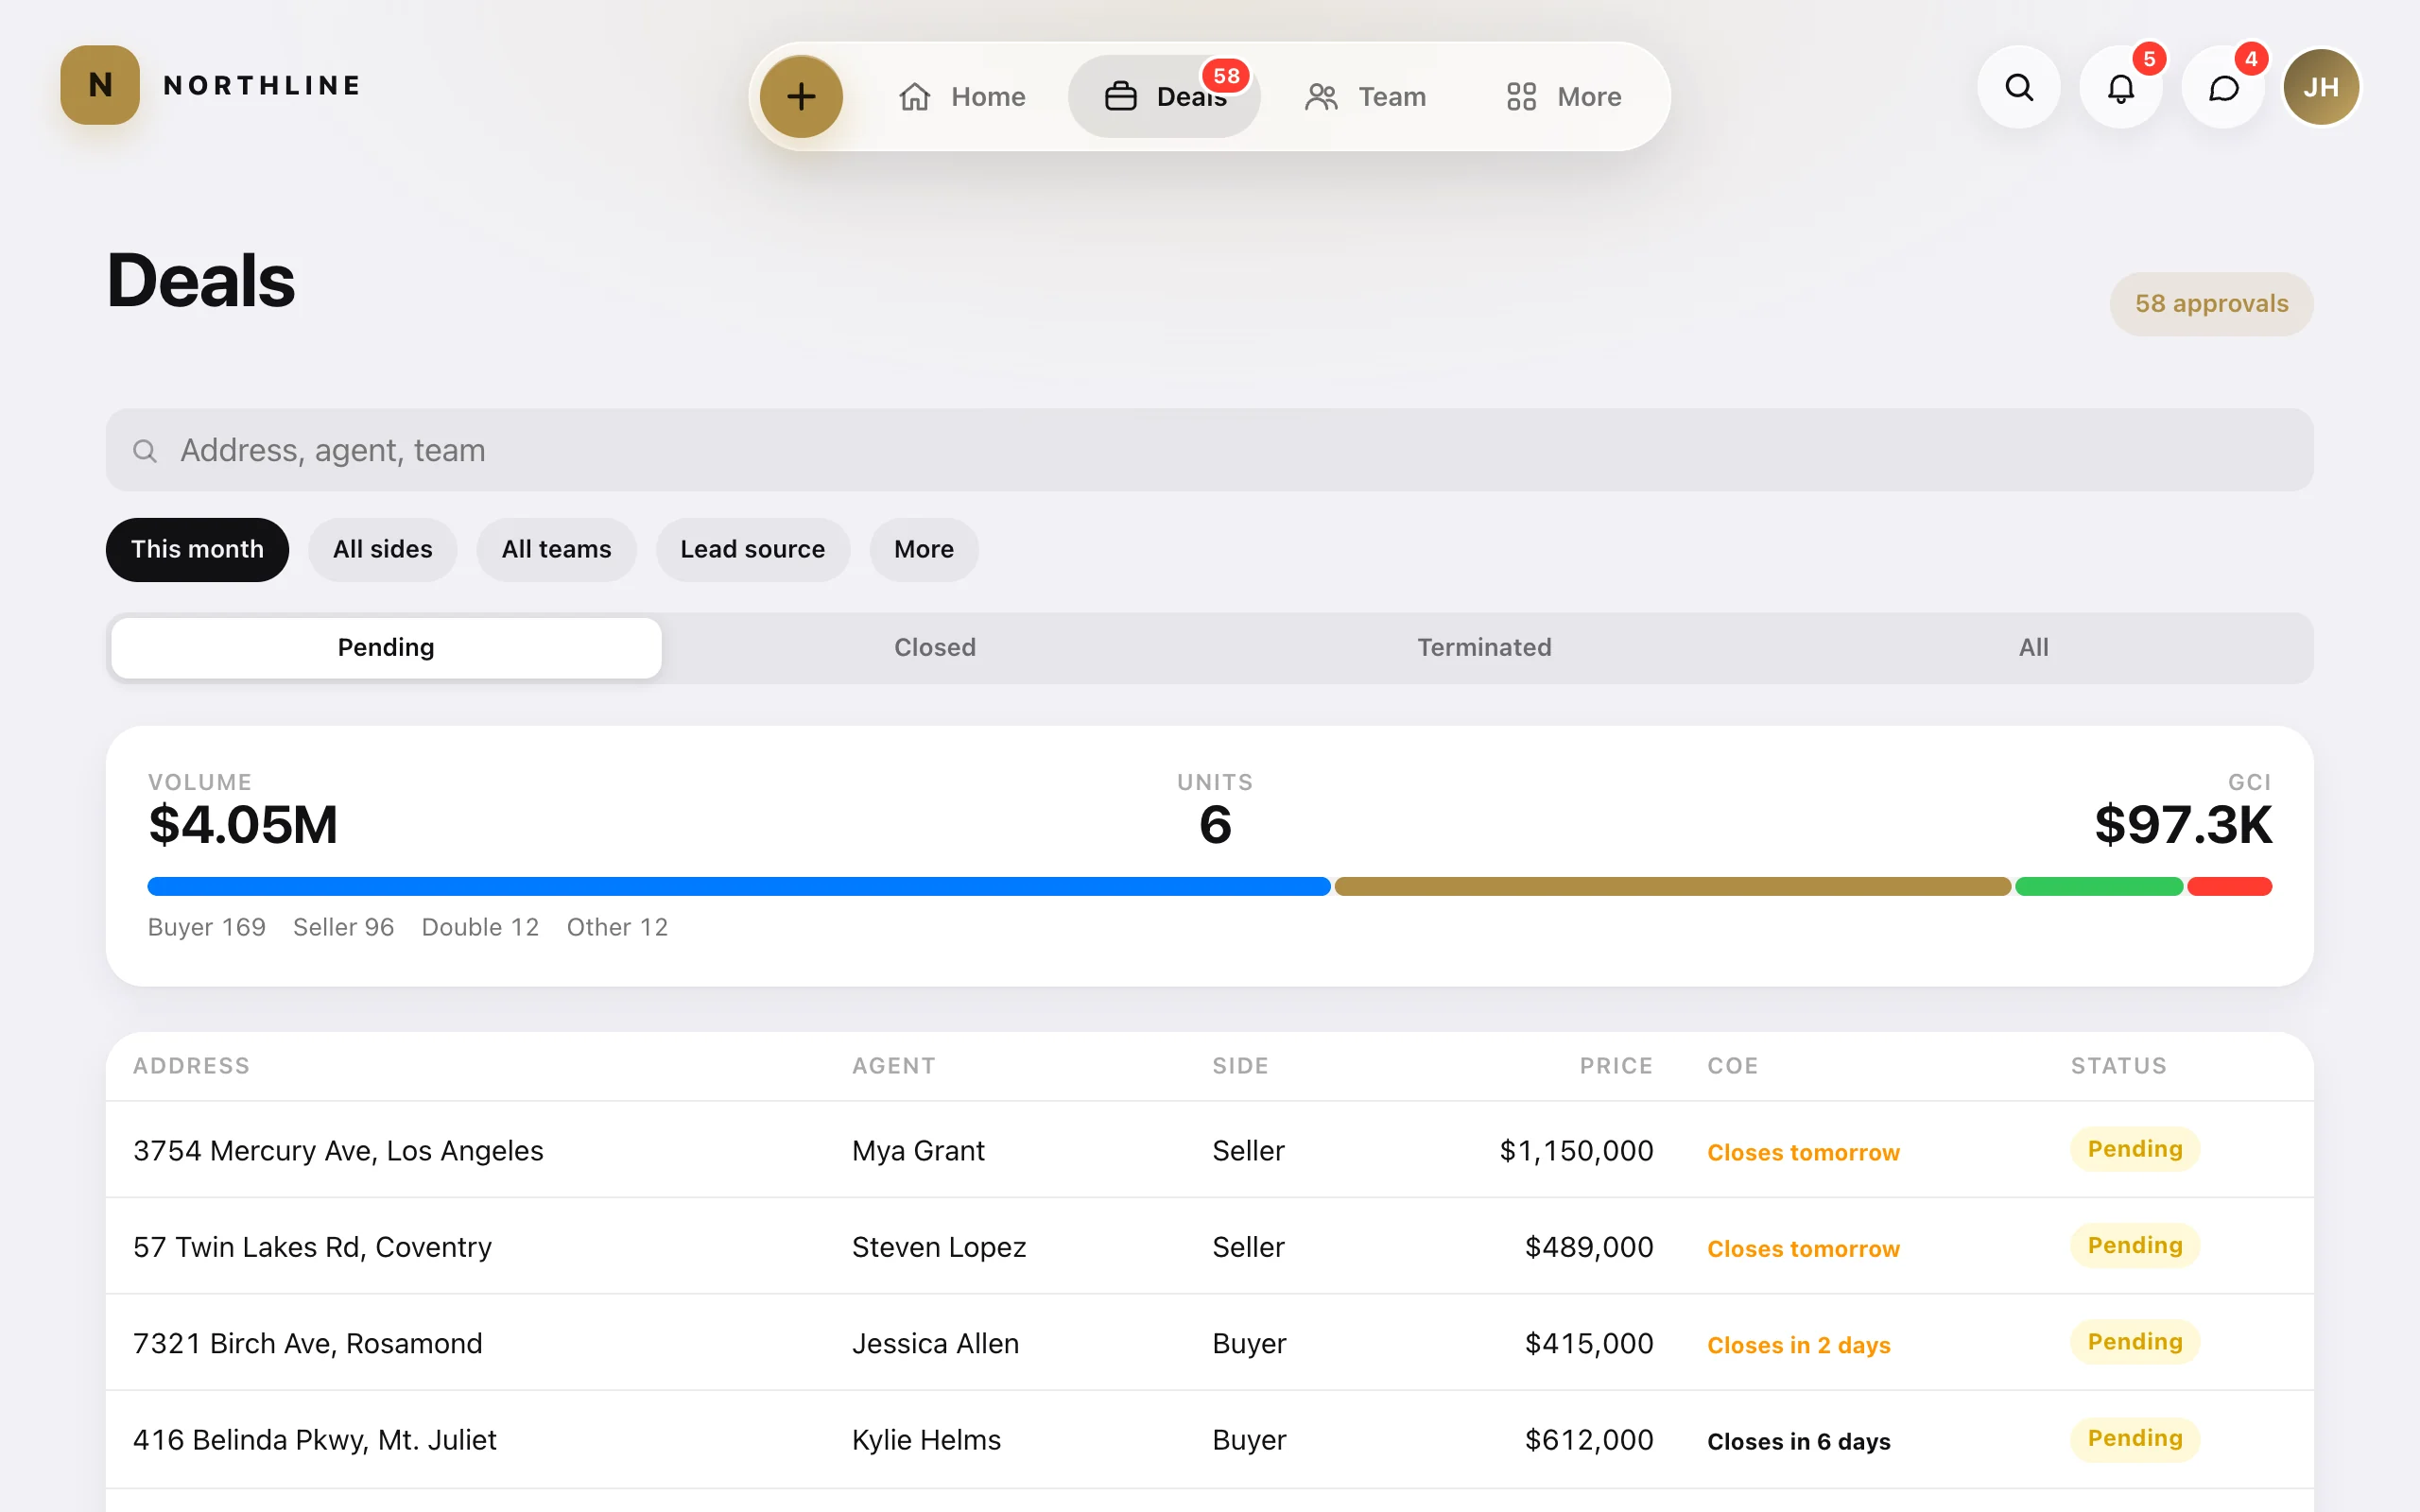Click Closes in 2 days label

tap(1798, 1345)
